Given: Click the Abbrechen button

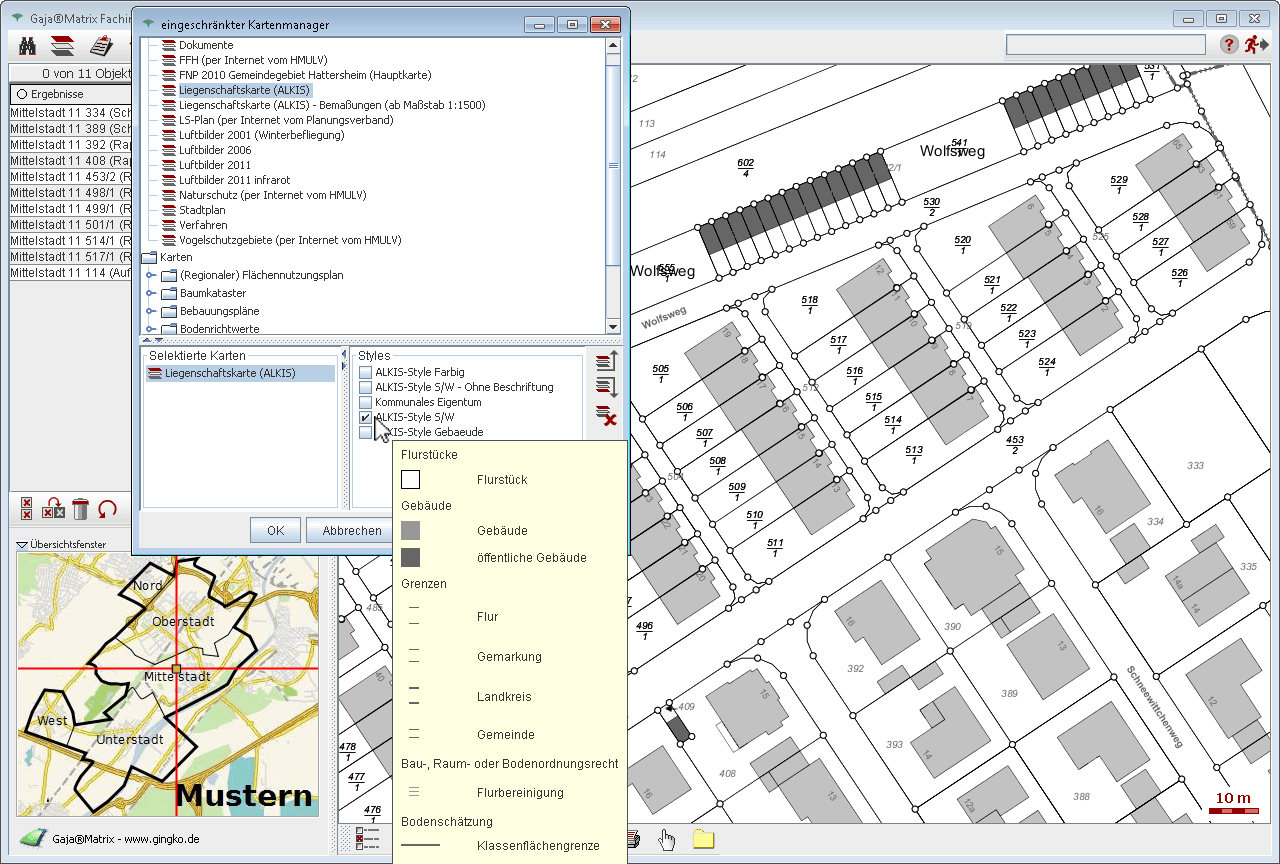Looking at the screenshot, I should point(351,531).
